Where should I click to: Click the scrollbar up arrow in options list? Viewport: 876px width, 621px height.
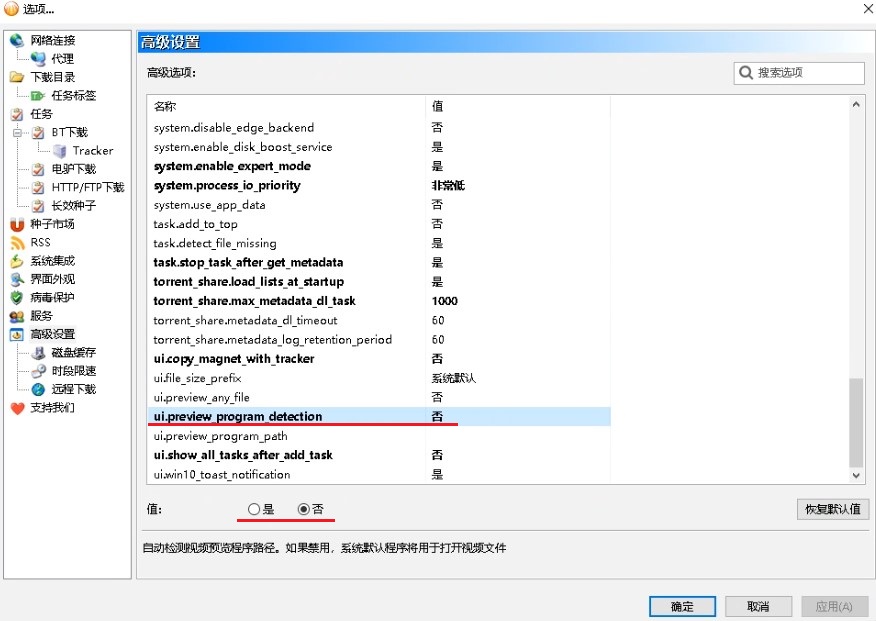click(856, 105)
